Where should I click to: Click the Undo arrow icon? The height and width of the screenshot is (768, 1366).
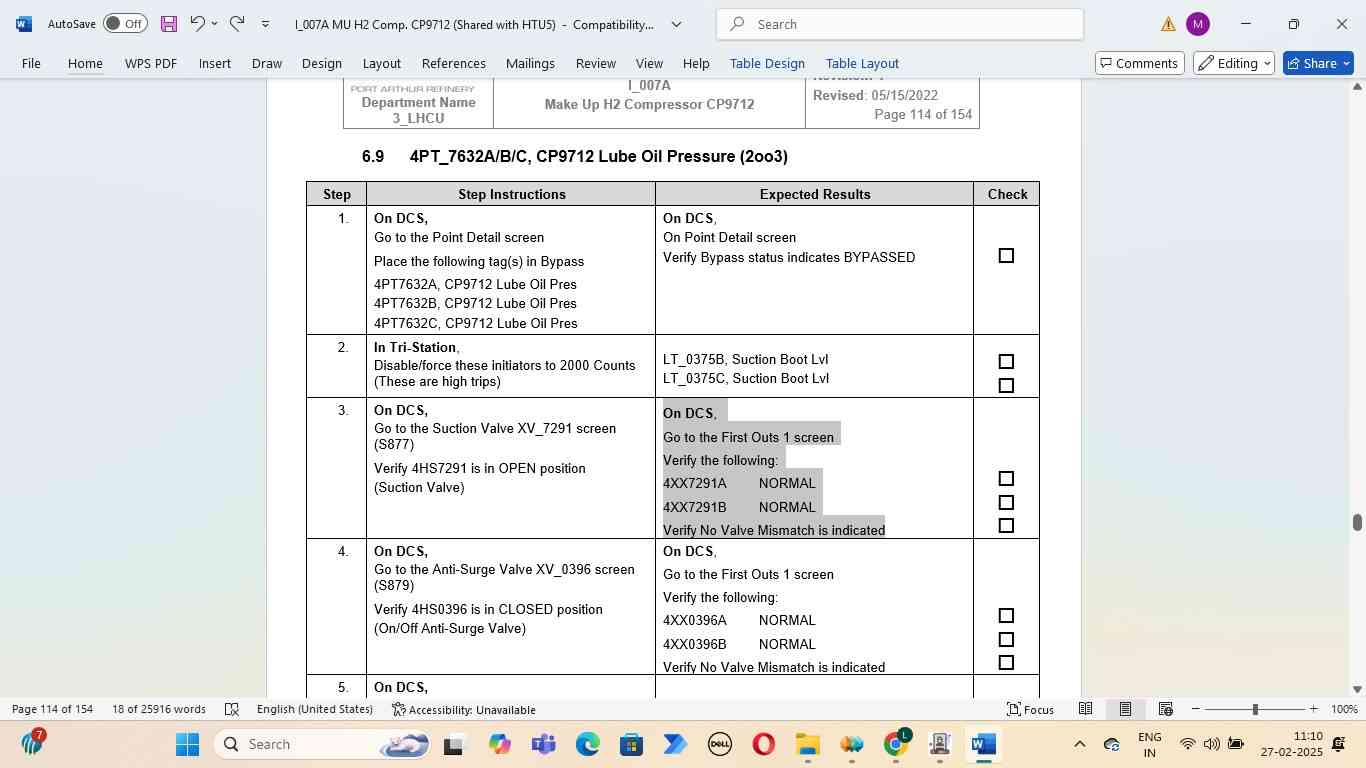click(x=198, y=23)
